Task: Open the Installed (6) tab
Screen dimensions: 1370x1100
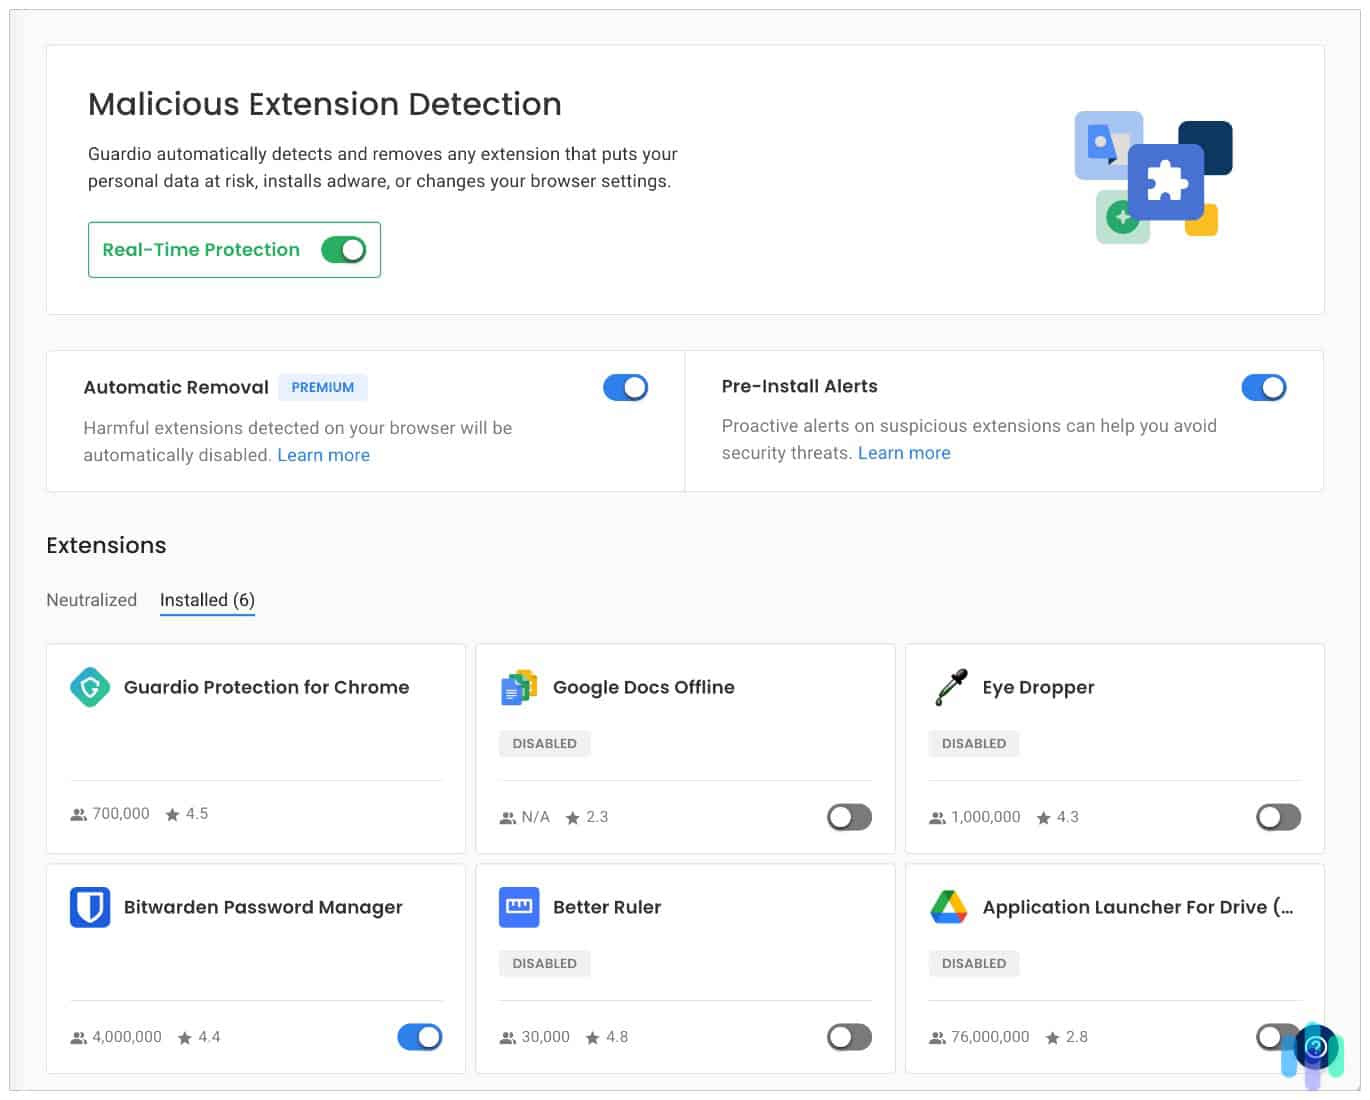Action: tap(207, 600)
